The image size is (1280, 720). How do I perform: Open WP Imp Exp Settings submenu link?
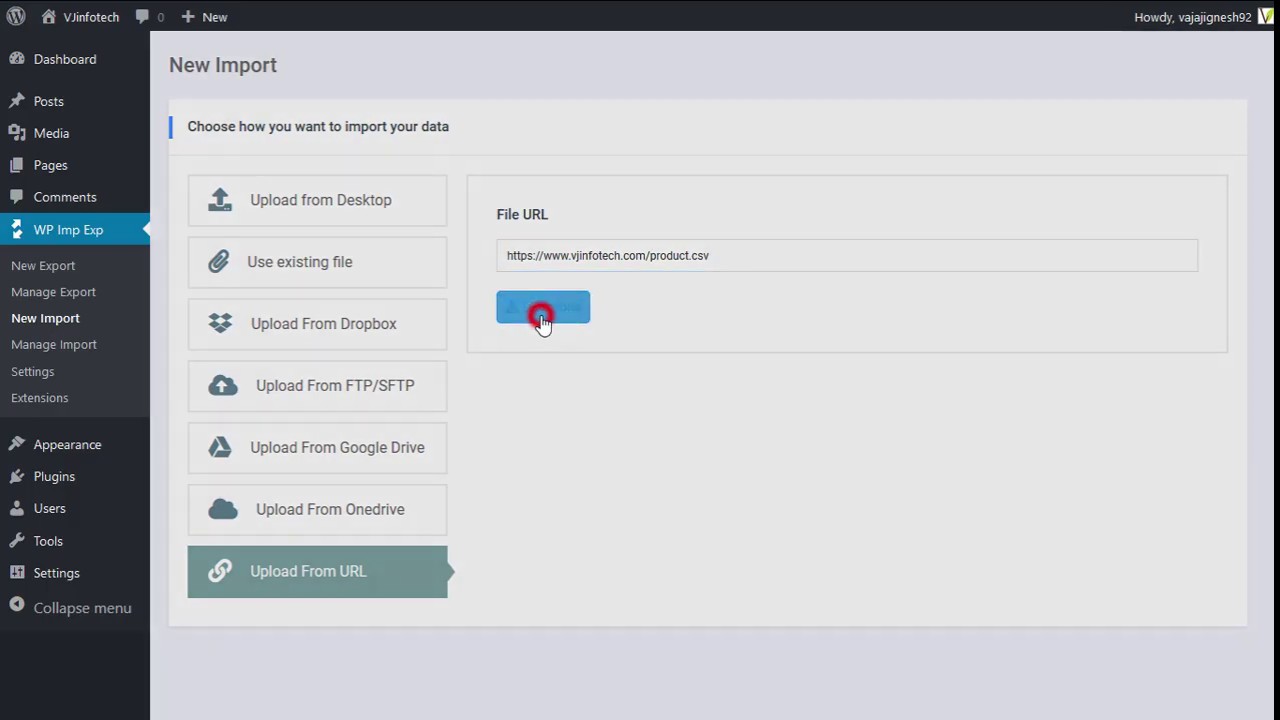coord(32,371)
